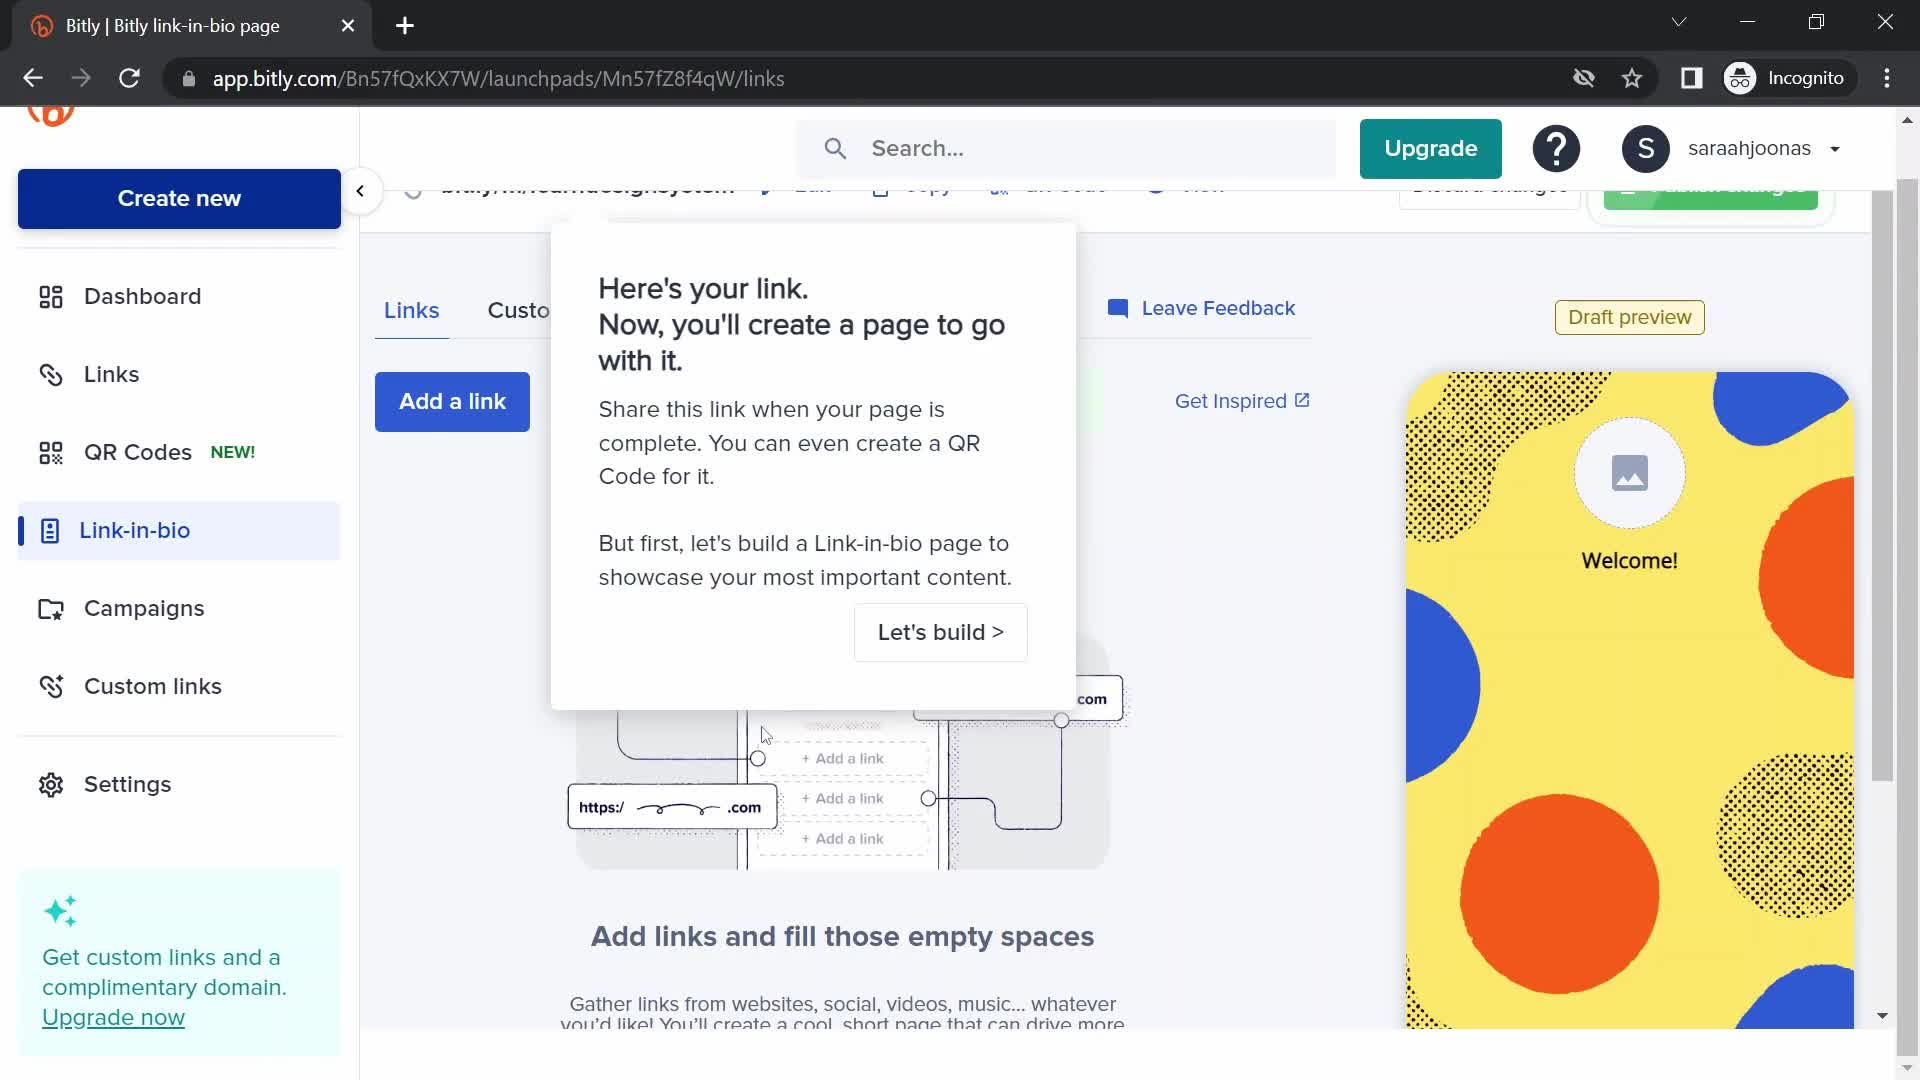This screenshot has height=1080, width=1920.
Task: Click the Dashboard icon in sidebar
Action: [49, 295]
